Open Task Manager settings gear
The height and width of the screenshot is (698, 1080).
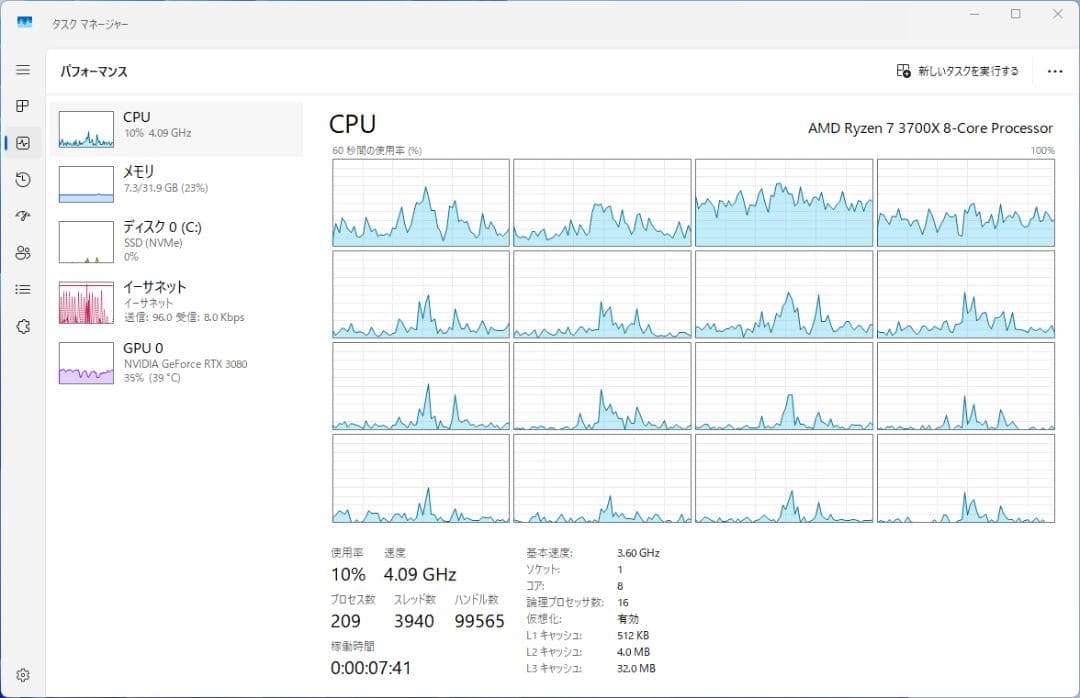[x=22, y=675]
